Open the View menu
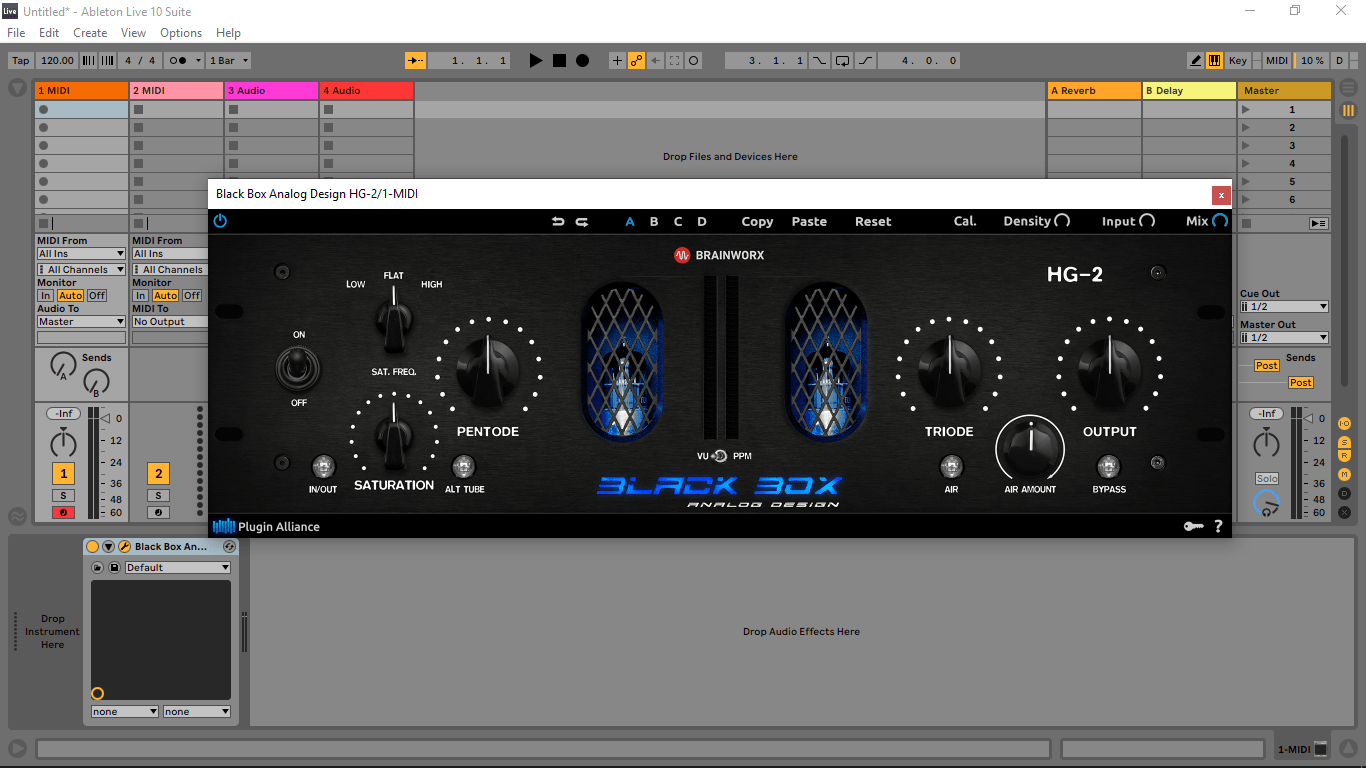This screenshot has height=768, width=1366. point(133,33)
